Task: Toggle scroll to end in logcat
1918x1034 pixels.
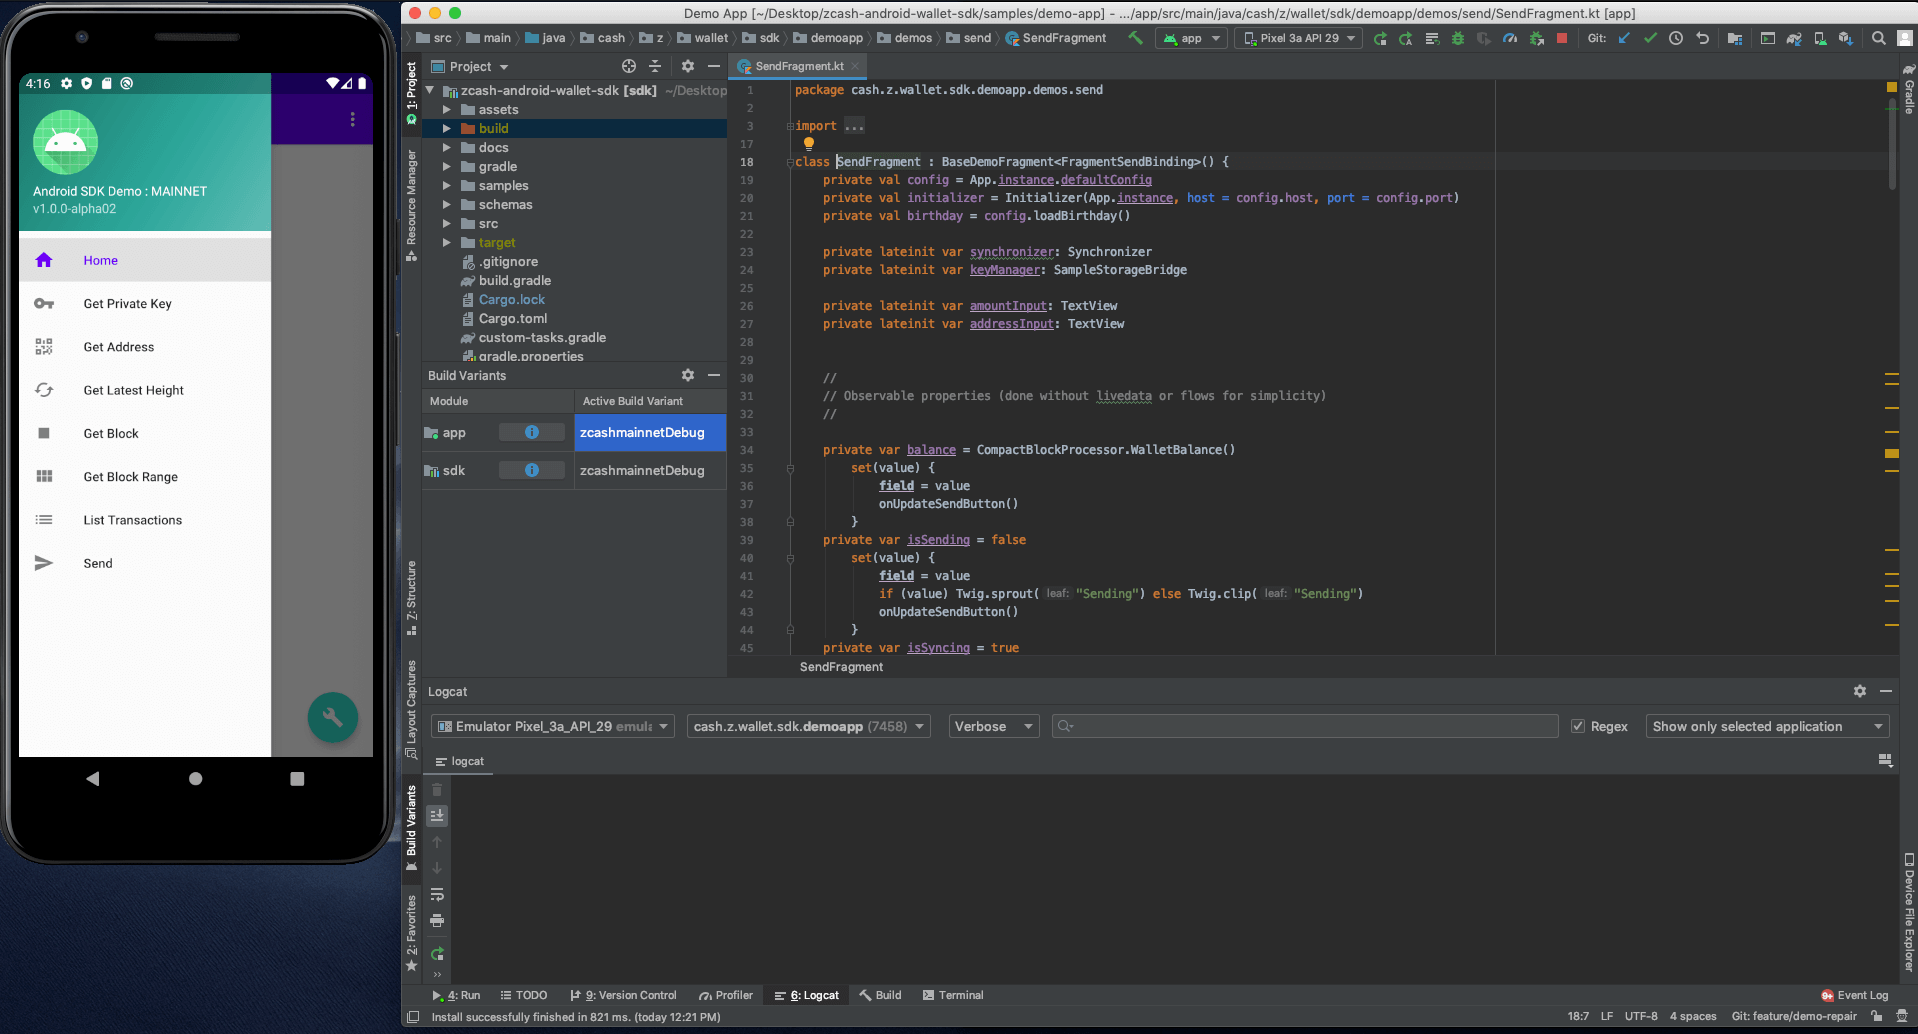Action: click(x=437, y=816)
